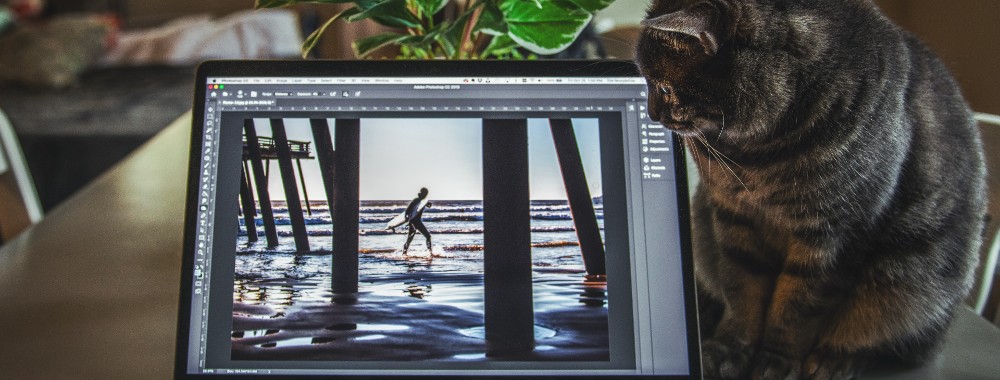Screen dimensions: 1000x380
Task: Open the brush preset picker
Action: tap(241, 94)
